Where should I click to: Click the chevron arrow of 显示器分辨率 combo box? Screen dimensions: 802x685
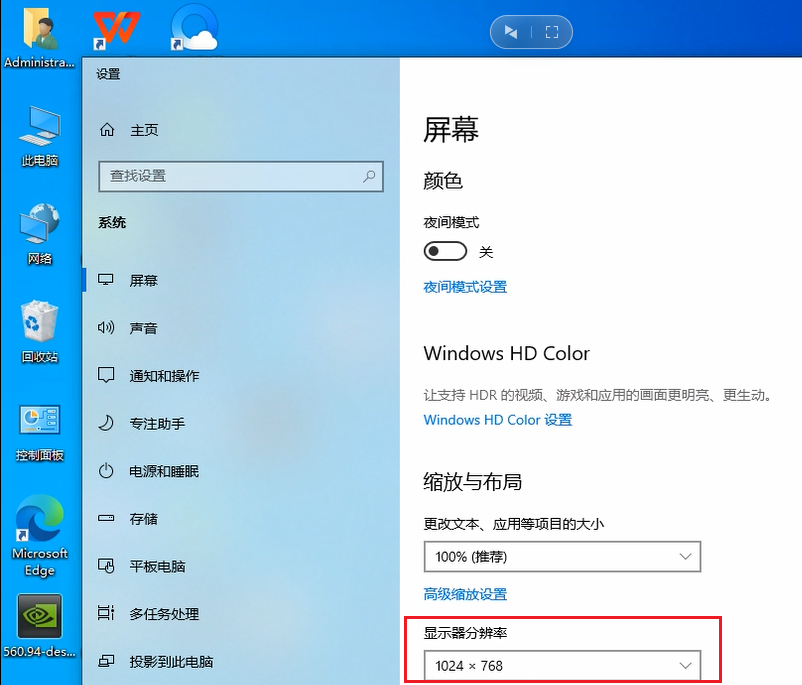(x=685, y=666)
